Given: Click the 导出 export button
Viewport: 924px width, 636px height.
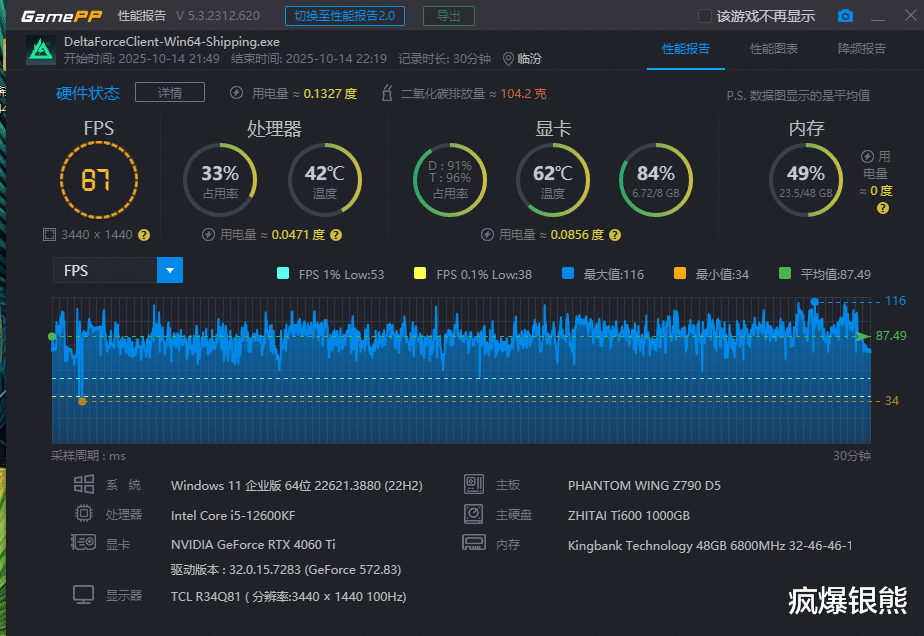Looking at the screenshot, I should 448,16.
